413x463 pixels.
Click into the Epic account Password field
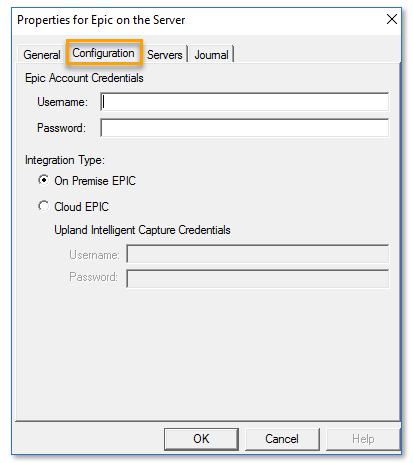pyautogui.click(x=244, y=128)
